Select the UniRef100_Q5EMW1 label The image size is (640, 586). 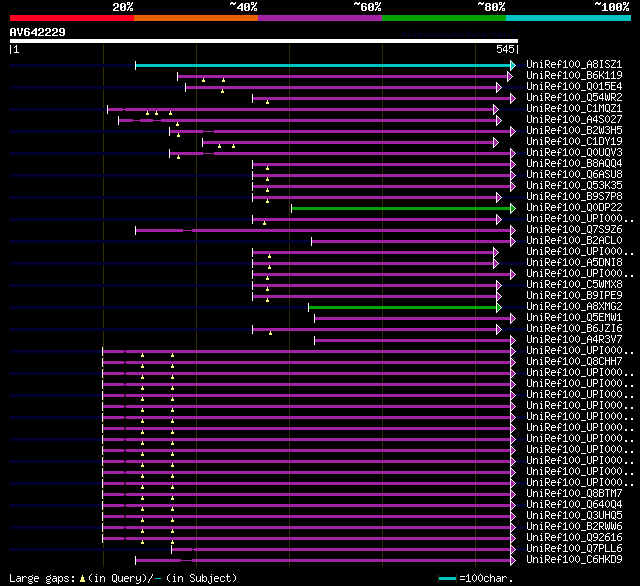[x=574, y=318]
